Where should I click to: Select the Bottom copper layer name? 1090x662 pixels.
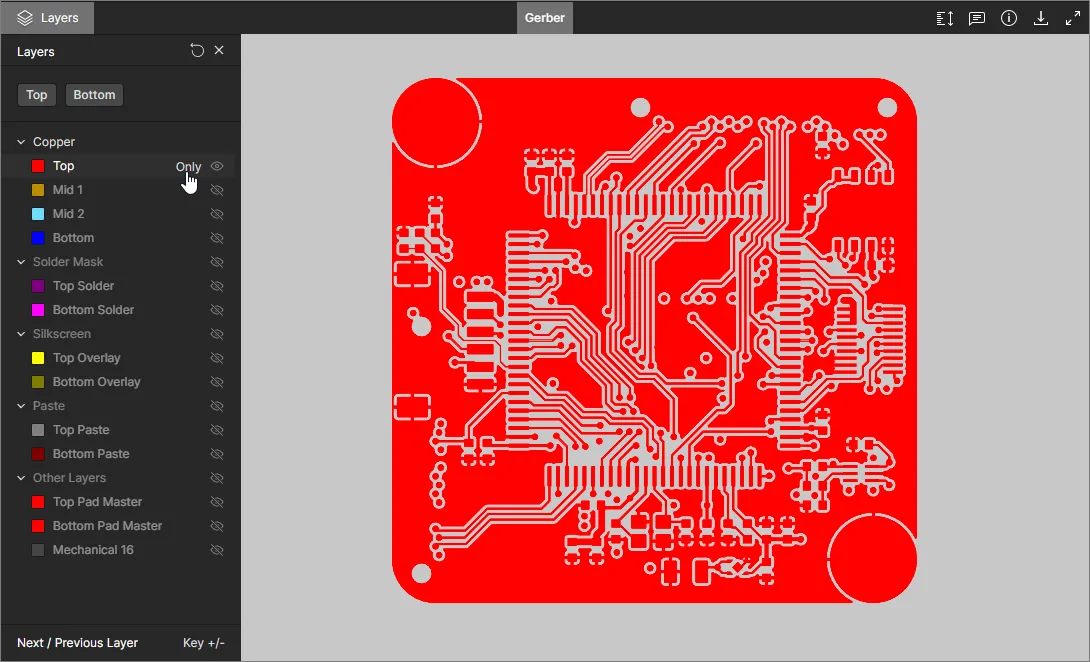click(73, 238)
